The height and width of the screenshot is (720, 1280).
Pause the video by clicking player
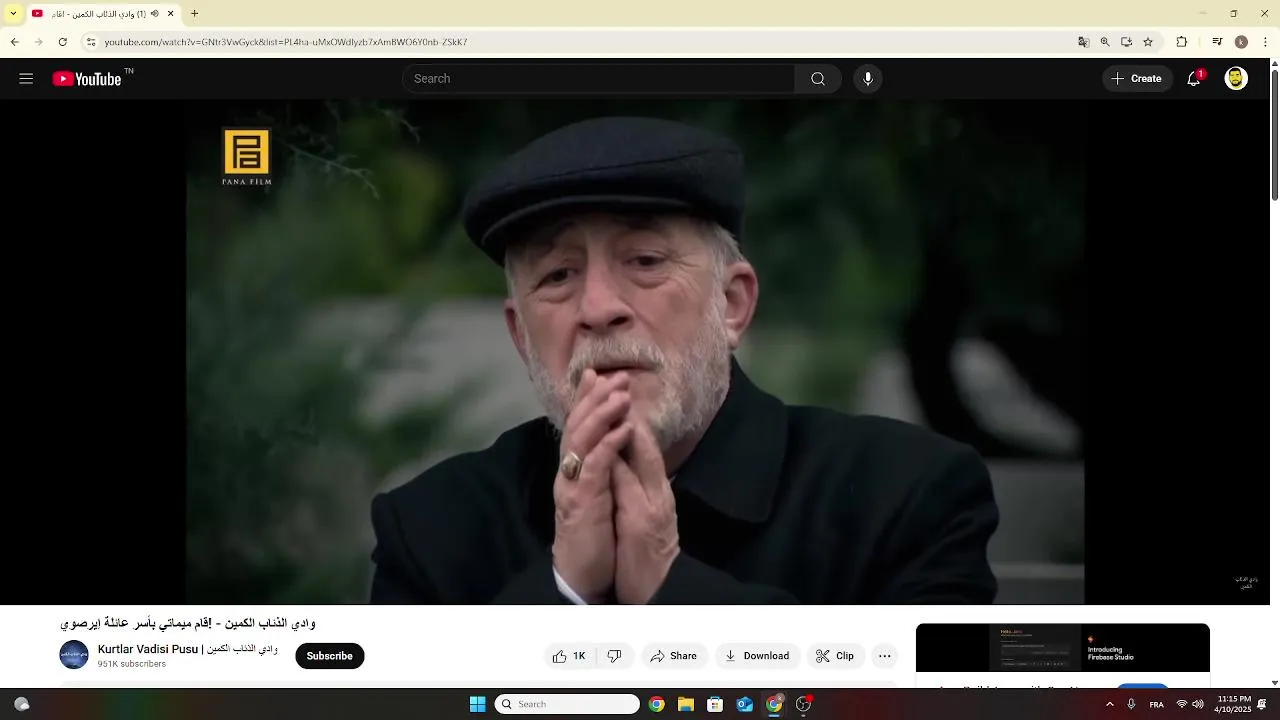(x=635, y=351)
